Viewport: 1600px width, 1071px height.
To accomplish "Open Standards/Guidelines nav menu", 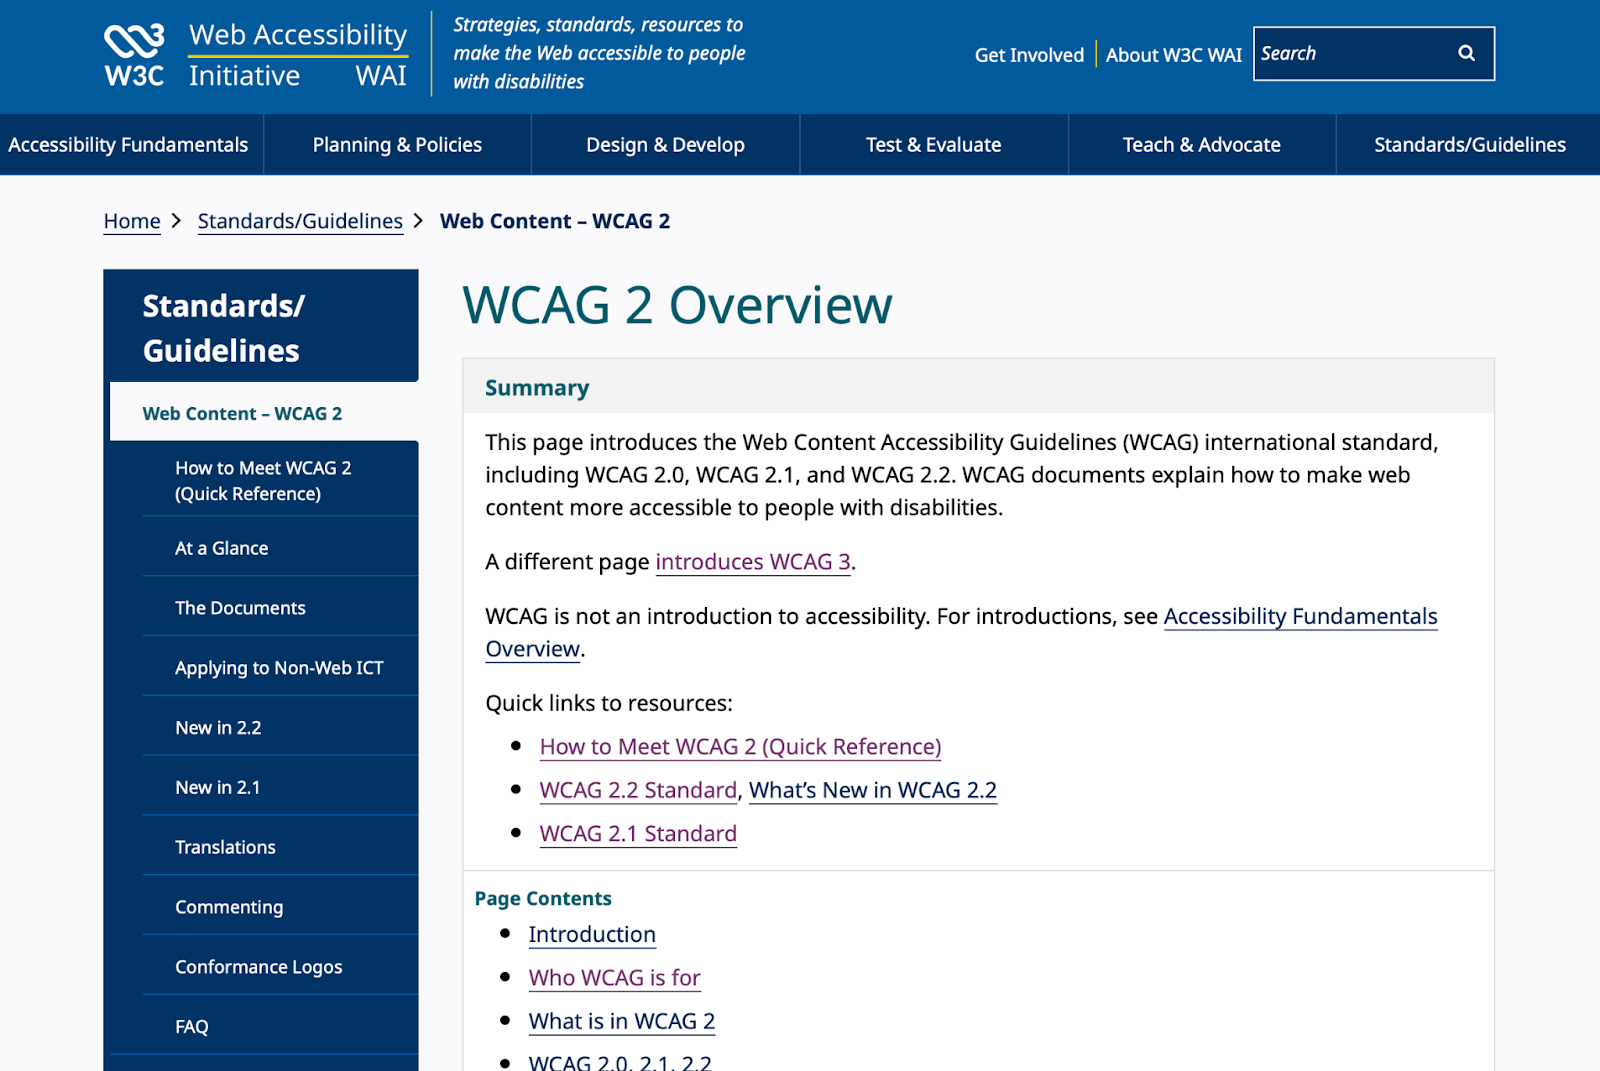I will 1469,145.
